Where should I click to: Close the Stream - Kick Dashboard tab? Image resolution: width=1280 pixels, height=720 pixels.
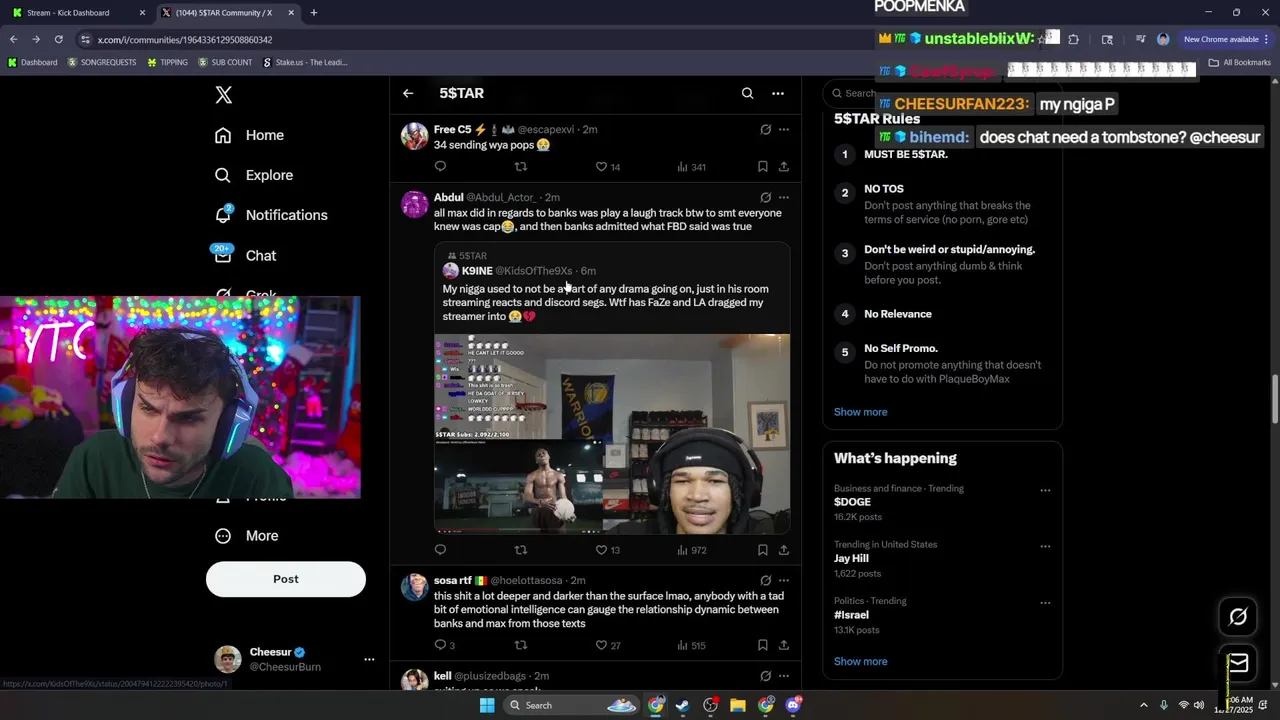pyautogui.click(x=142, y=13)
